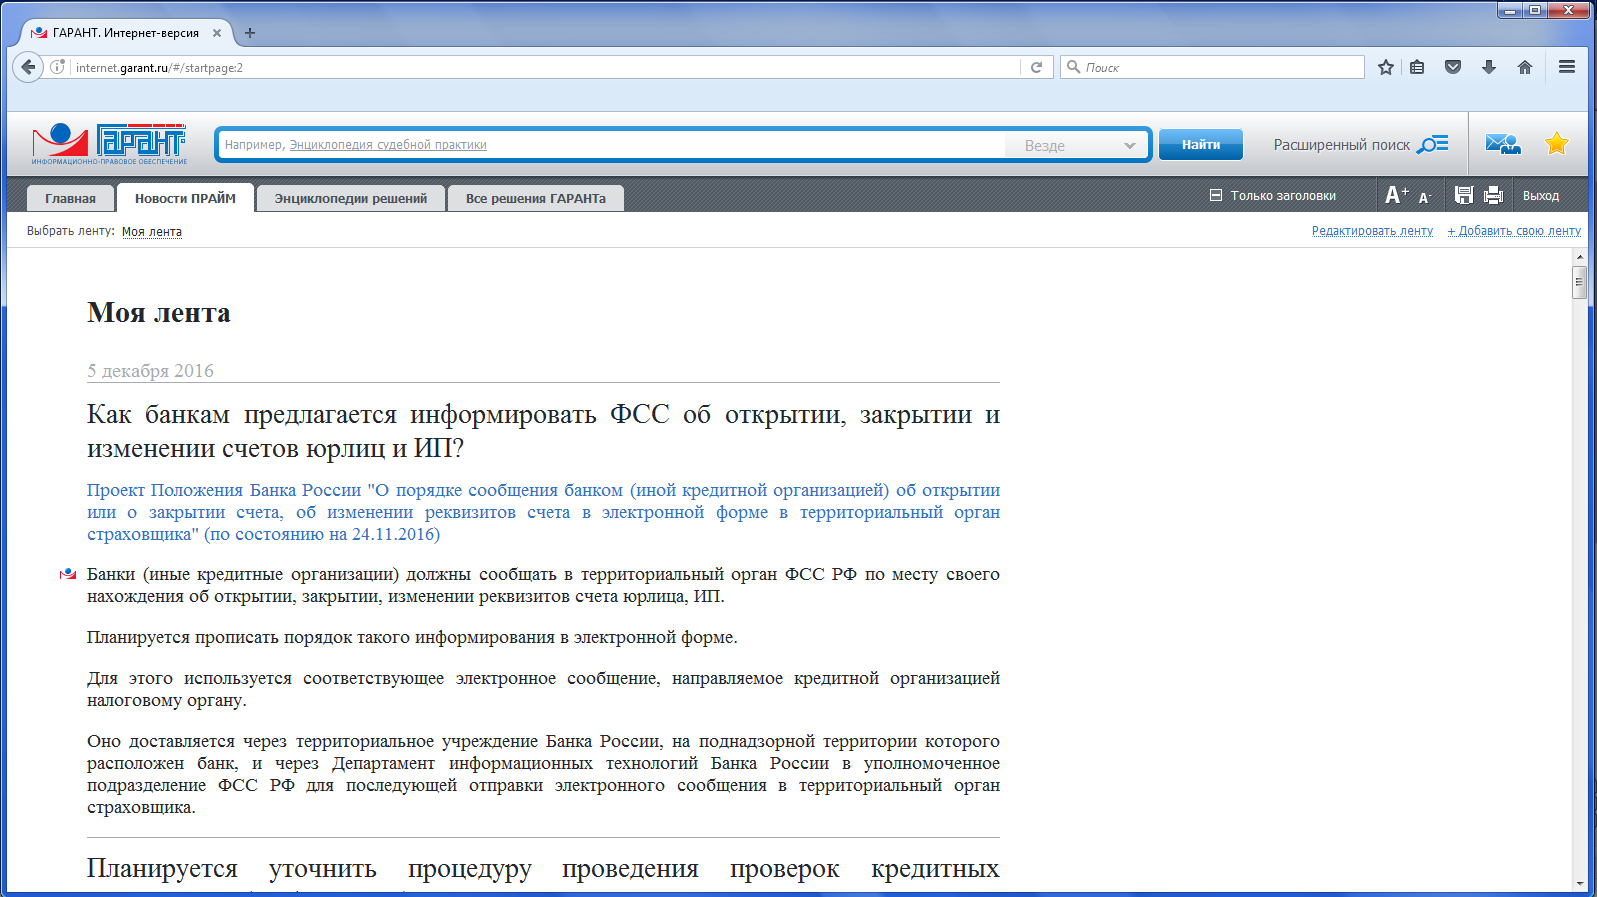Viewport: 1597px width, 897px height.
Task: Click the GARANT logo
Action: (x=109, y=145)
